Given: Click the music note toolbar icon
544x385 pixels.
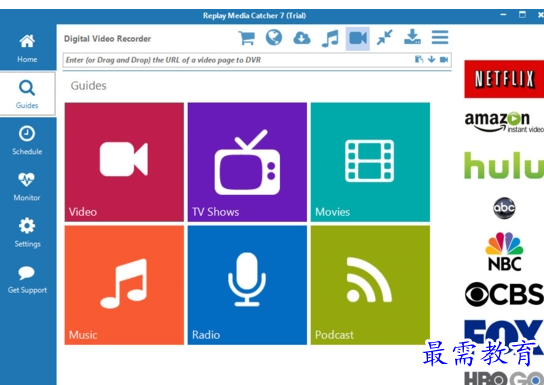Looking at the screenshot, I should (x=330, y=38).
